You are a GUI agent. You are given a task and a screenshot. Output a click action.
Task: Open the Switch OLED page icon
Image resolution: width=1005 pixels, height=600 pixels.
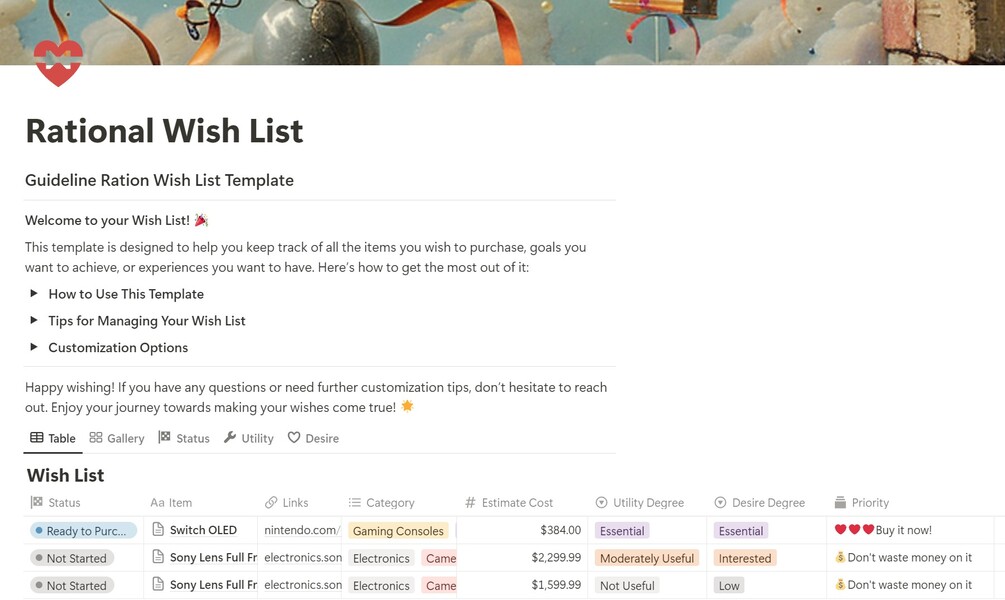(158, 530)
